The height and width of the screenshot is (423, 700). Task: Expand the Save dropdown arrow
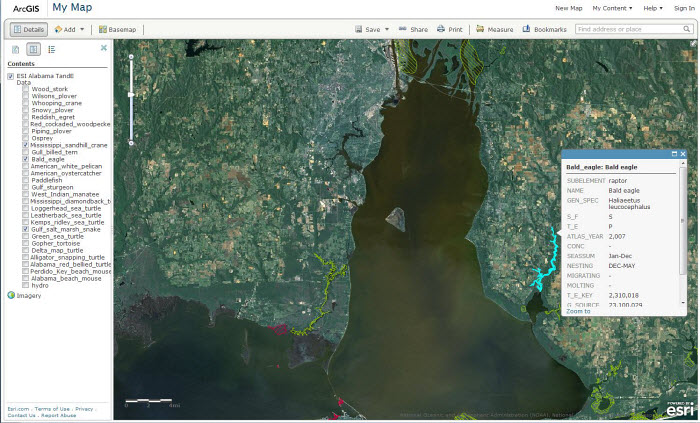coord(387,29)
